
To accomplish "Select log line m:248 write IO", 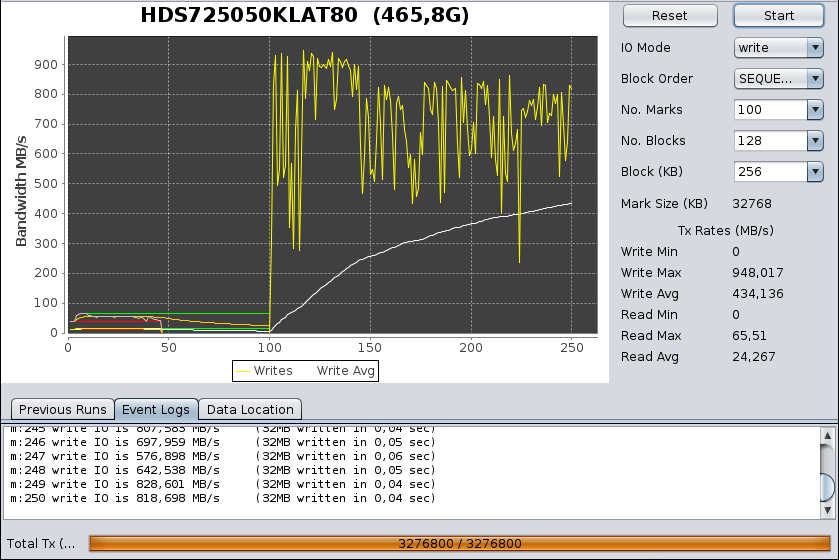I will pos(223,470).
